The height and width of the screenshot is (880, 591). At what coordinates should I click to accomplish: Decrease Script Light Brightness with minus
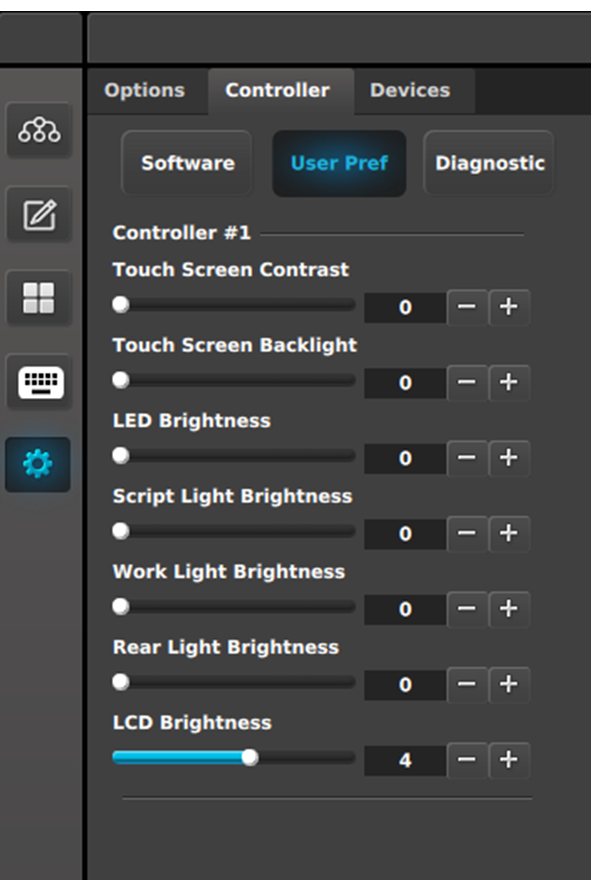tap(467, 534)
